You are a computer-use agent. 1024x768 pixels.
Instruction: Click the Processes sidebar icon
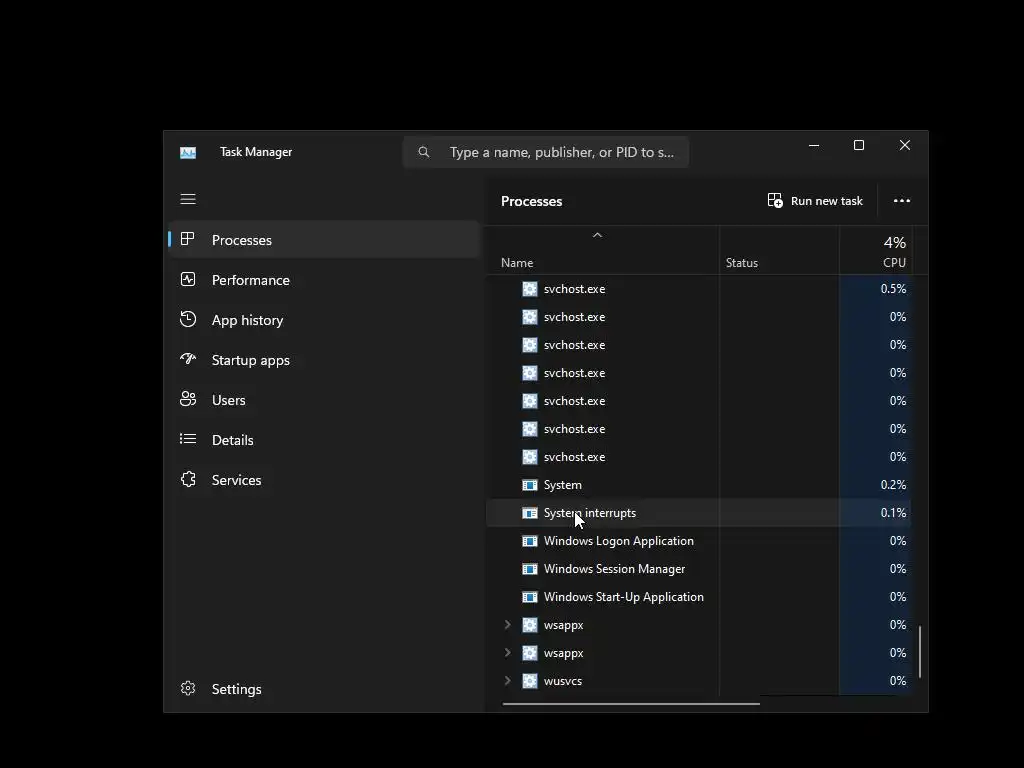[187, 239]
